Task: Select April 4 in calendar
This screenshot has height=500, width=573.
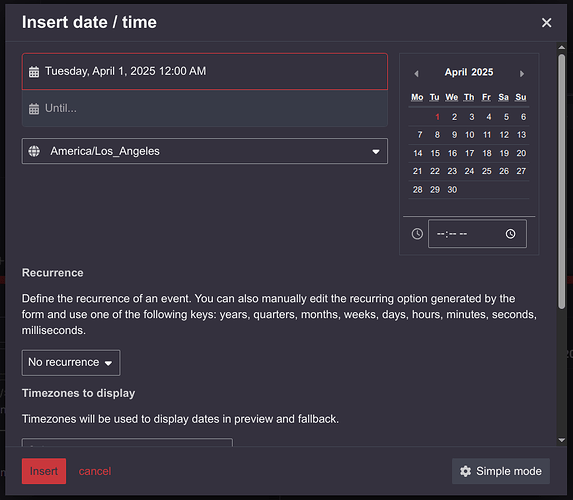Action: pos(489,117)
